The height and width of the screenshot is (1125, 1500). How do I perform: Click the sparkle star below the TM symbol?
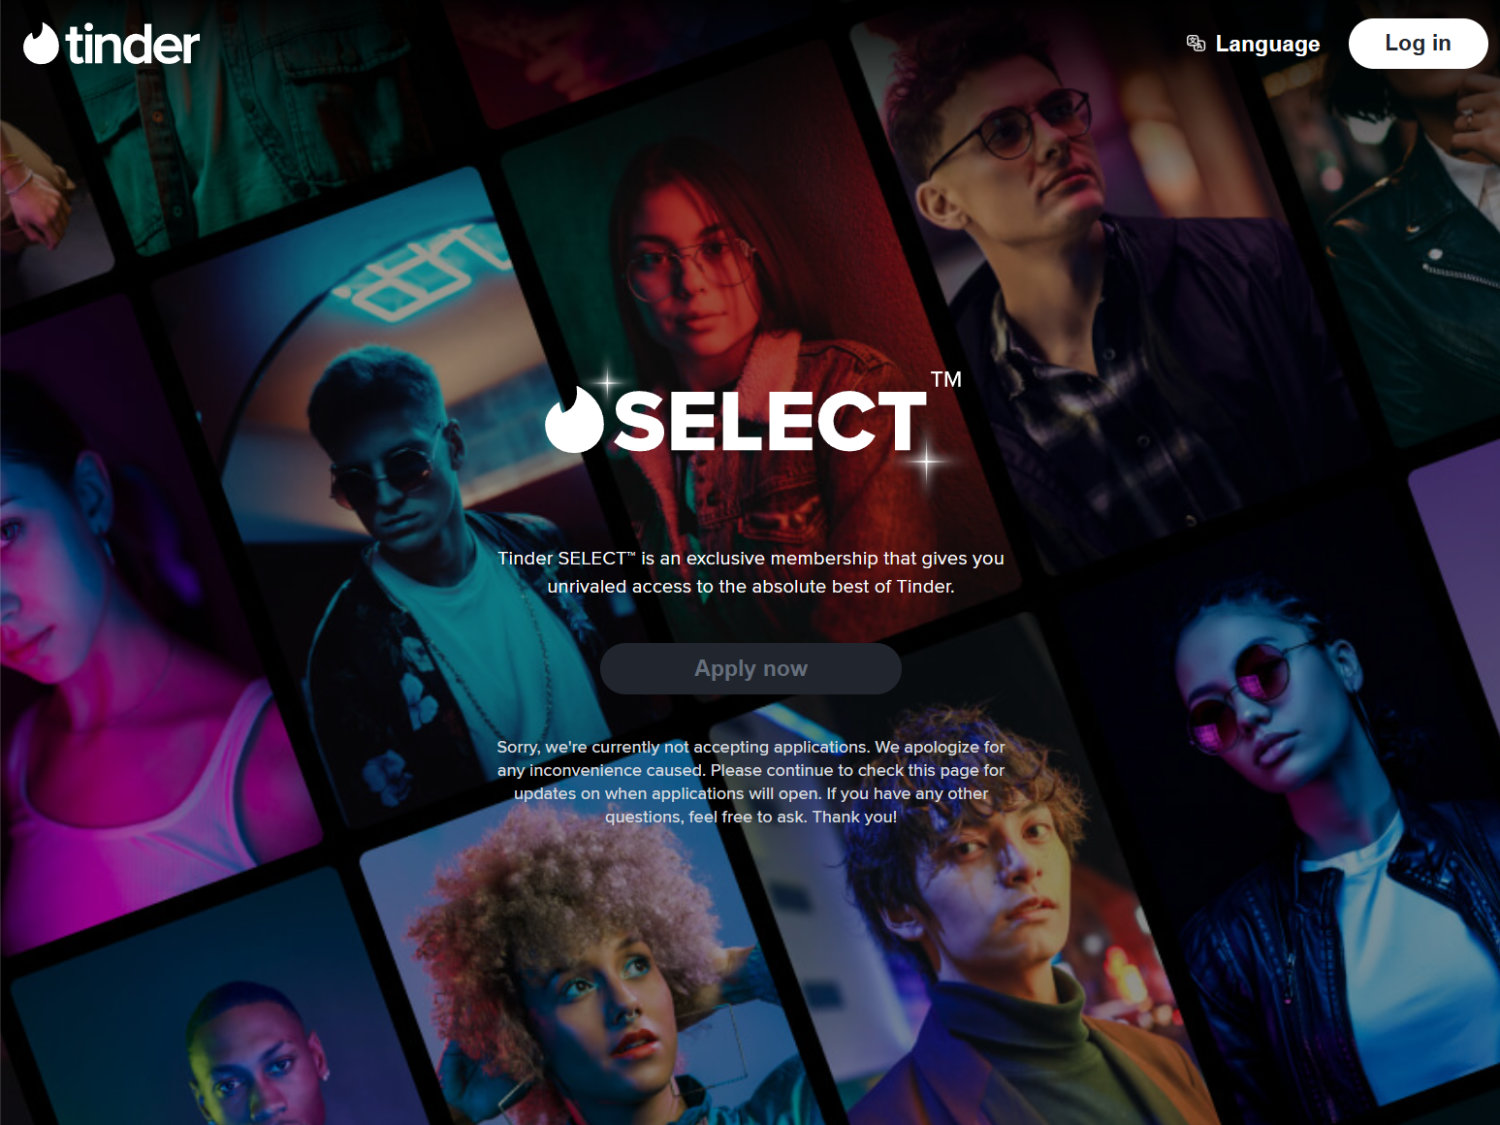(927, 463)
